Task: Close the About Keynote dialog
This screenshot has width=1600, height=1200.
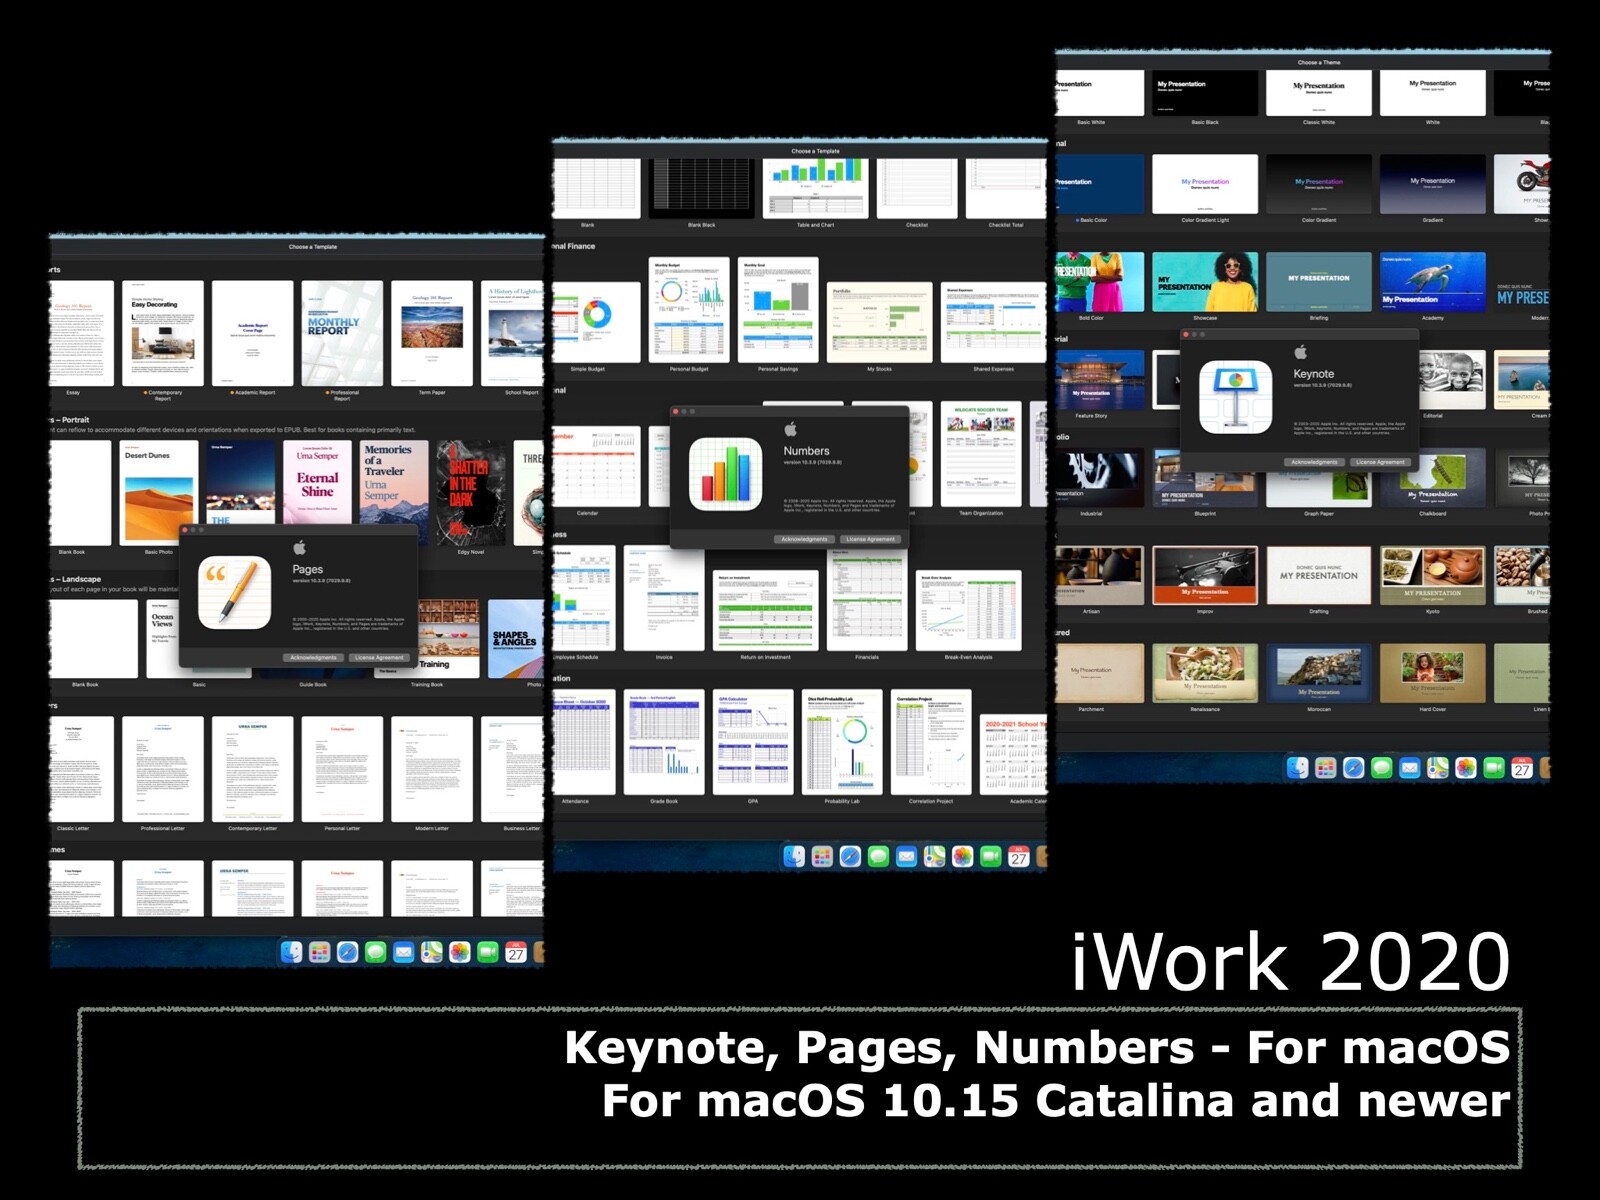Action: pos(1186,334)
